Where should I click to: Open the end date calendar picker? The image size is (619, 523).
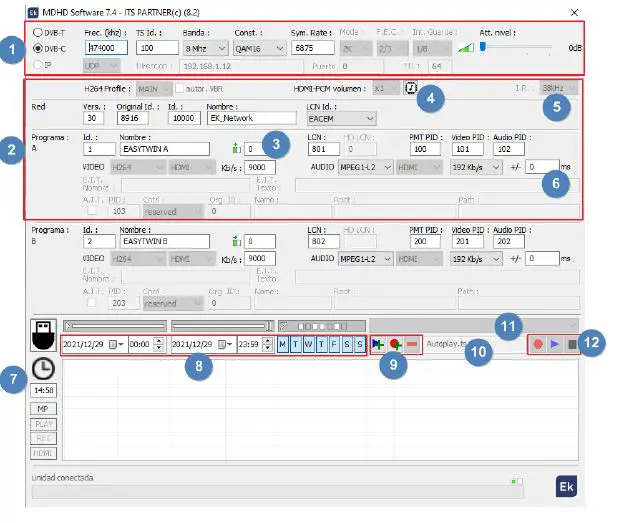(x=225, y=345)
